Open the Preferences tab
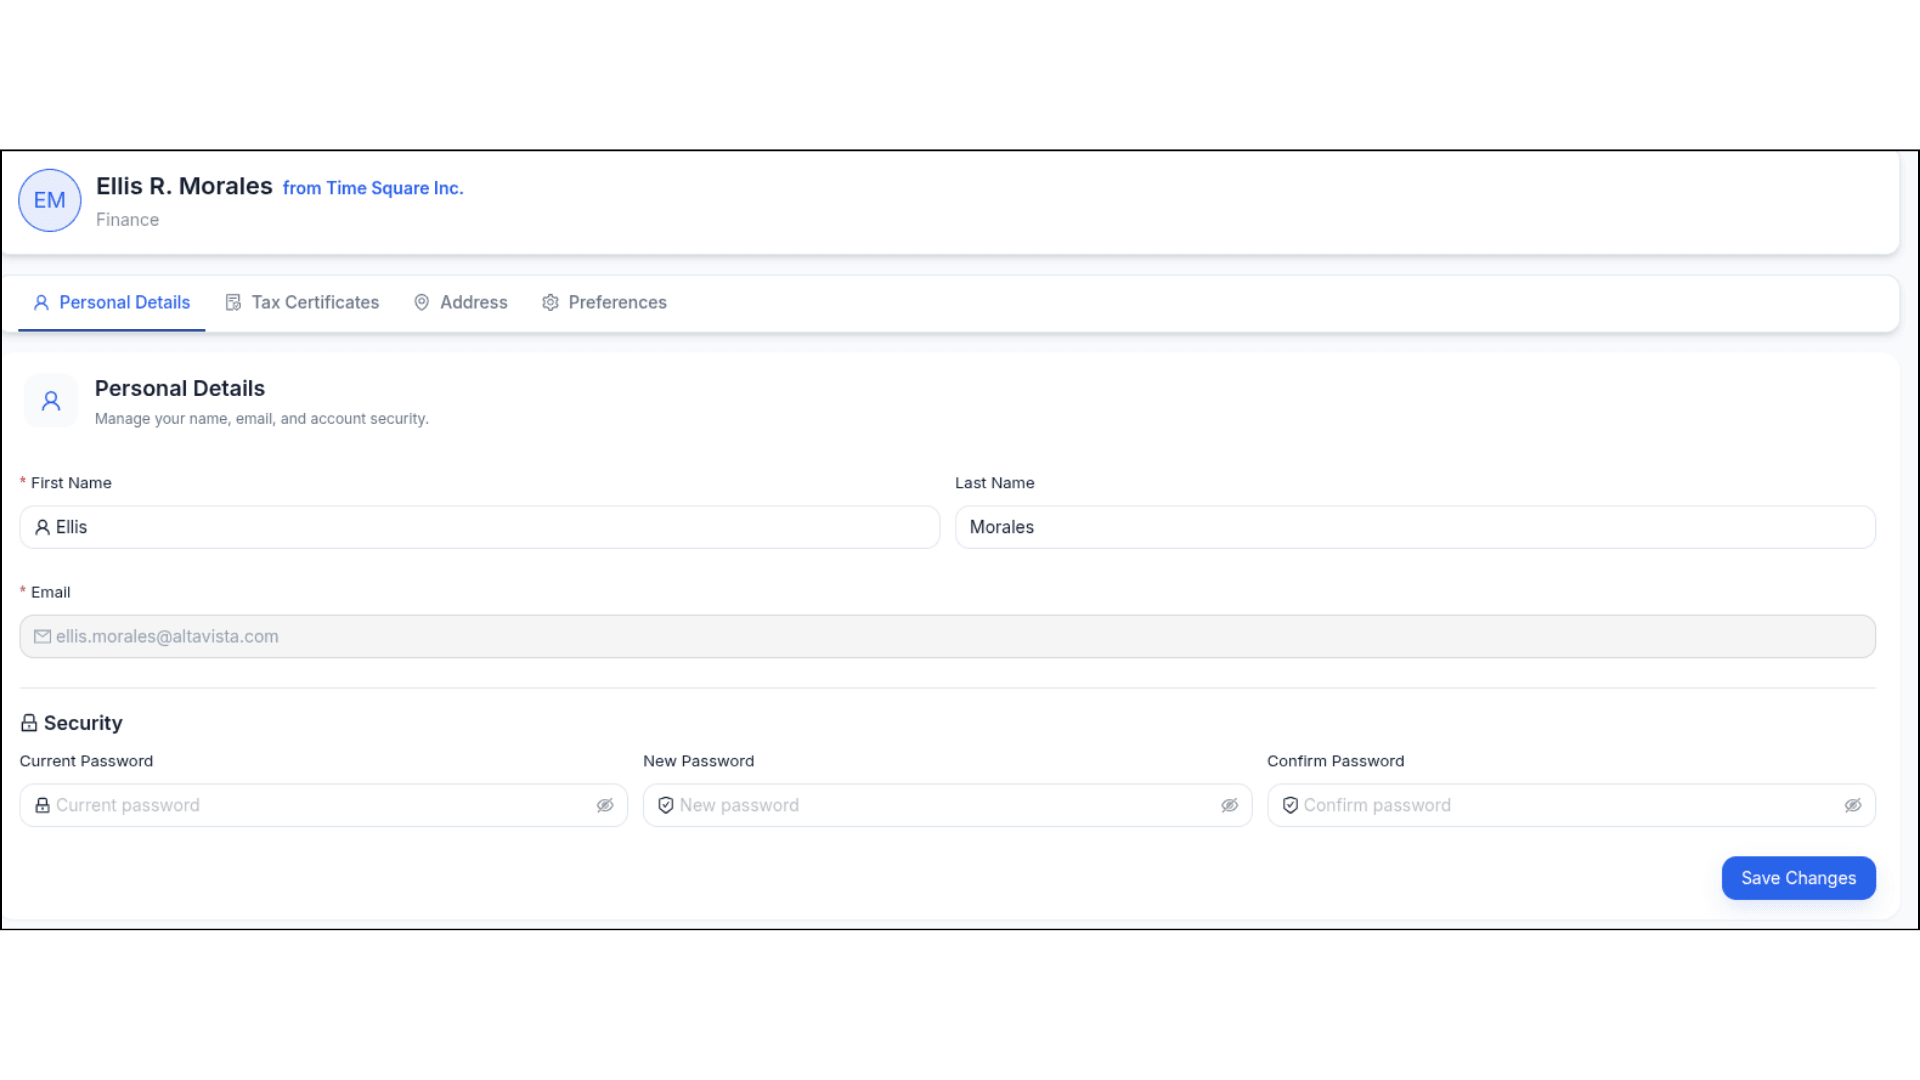 click(x=604, y=302)
